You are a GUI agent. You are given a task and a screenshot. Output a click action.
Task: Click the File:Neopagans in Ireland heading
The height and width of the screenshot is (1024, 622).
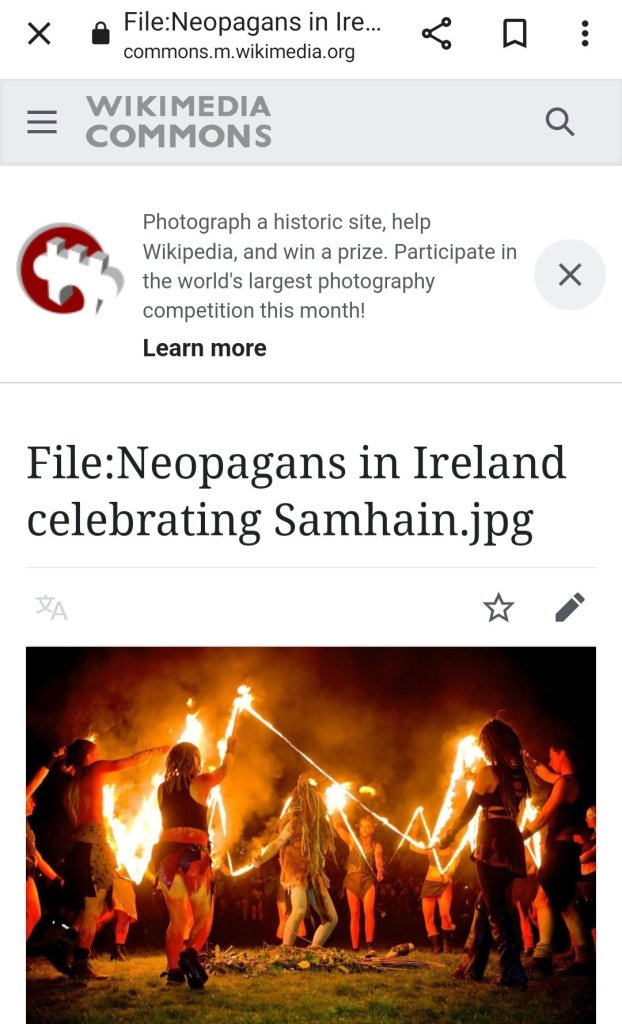tap(296, 492)
